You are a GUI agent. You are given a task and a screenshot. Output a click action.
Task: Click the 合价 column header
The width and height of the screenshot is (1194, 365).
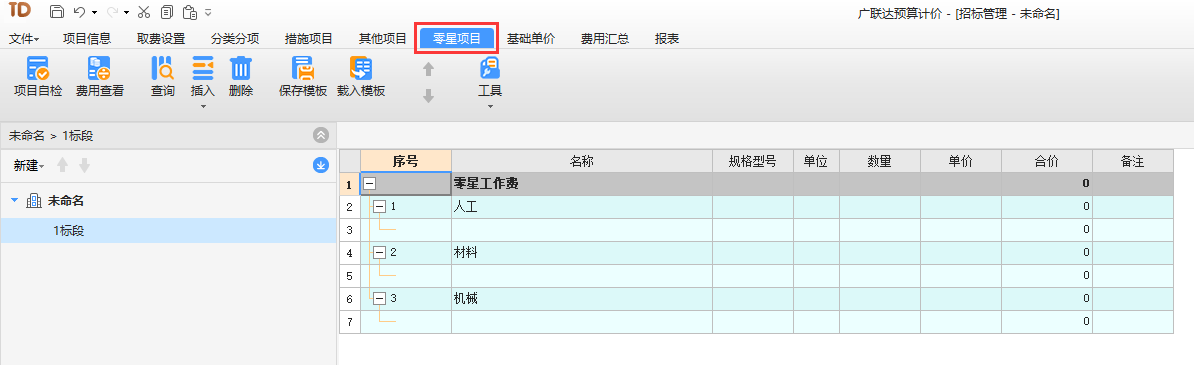[x=1046, y=161]
